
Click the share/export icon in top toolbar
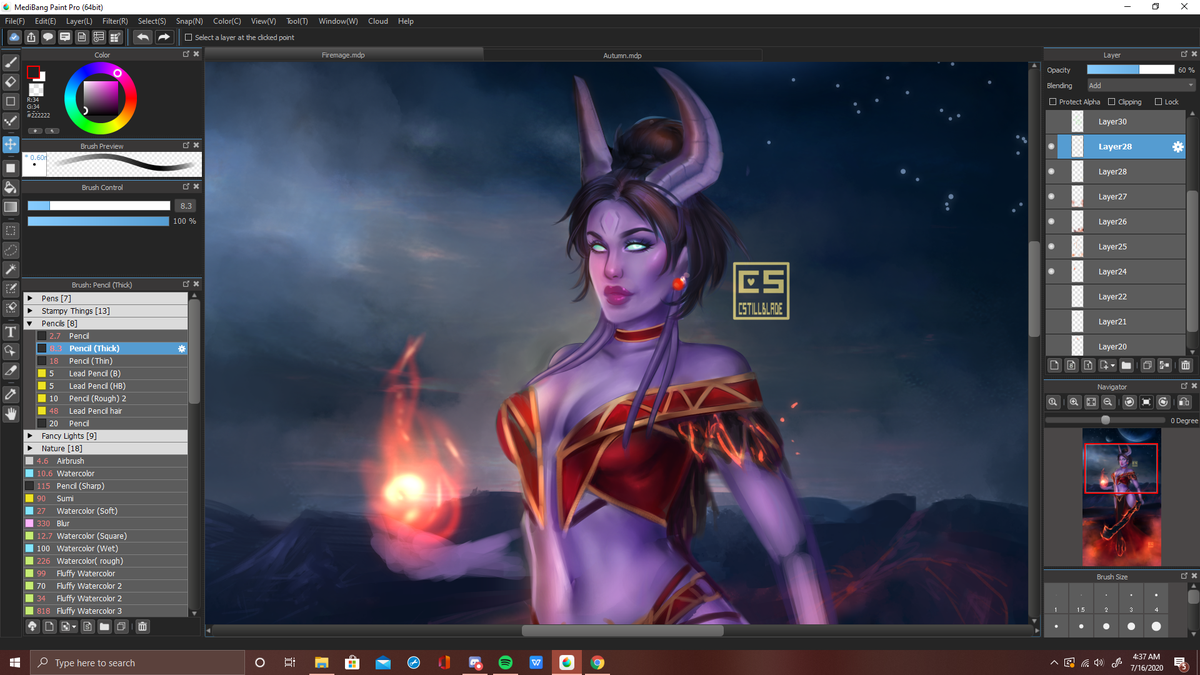point(31,37)
